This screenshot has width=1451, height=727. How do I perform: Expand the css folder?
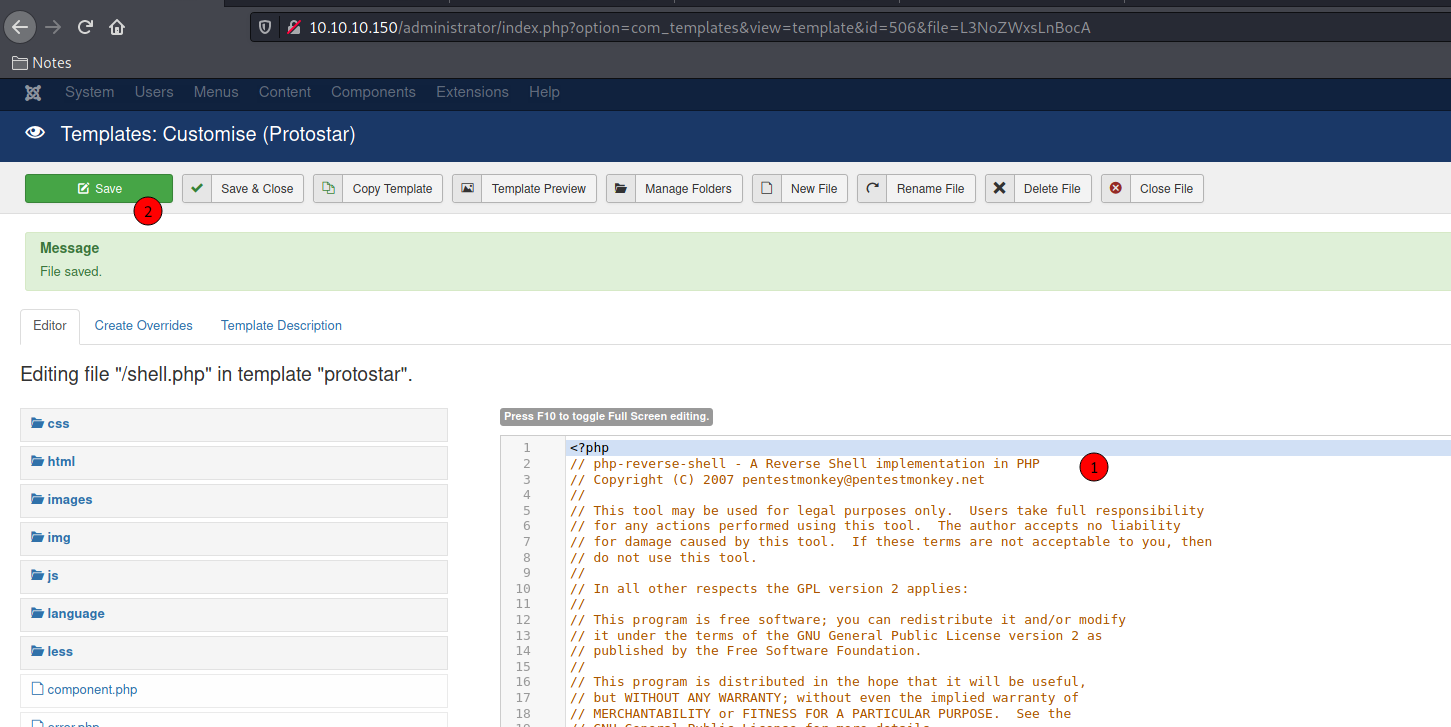[x=233, y=424]
